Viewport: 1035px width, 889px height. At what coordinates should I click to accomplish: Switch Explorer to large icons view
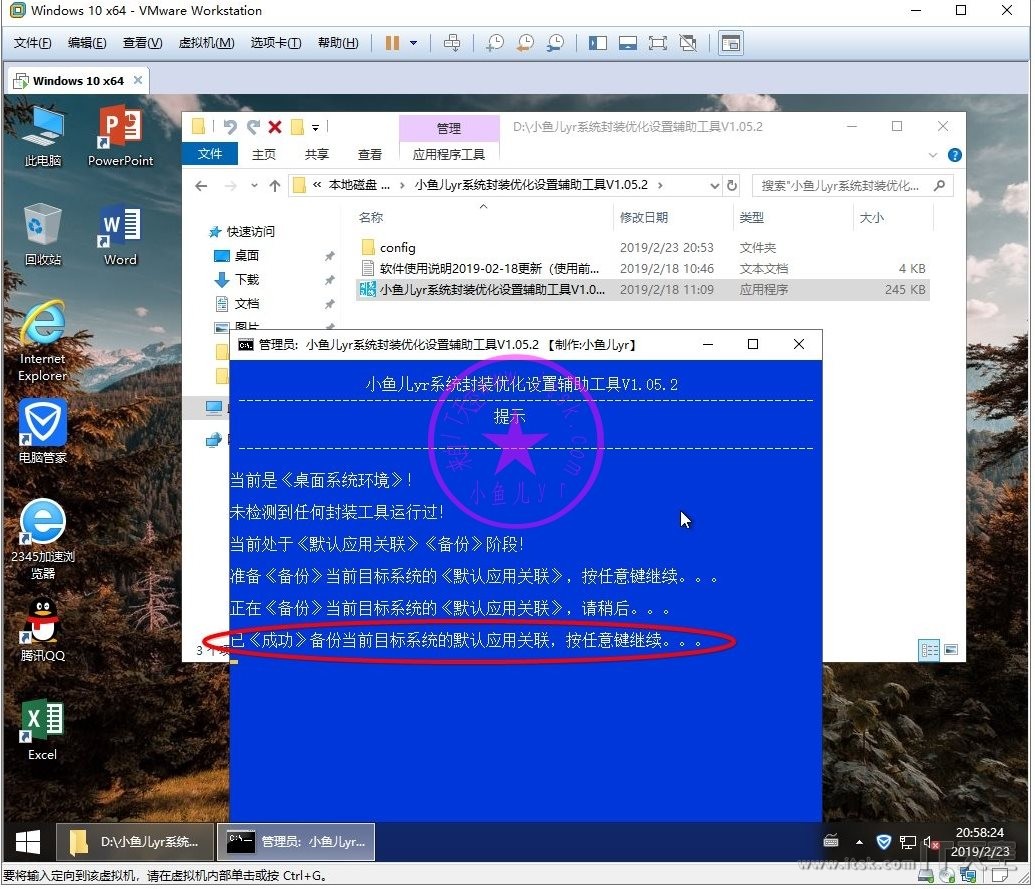coord(951,650)
